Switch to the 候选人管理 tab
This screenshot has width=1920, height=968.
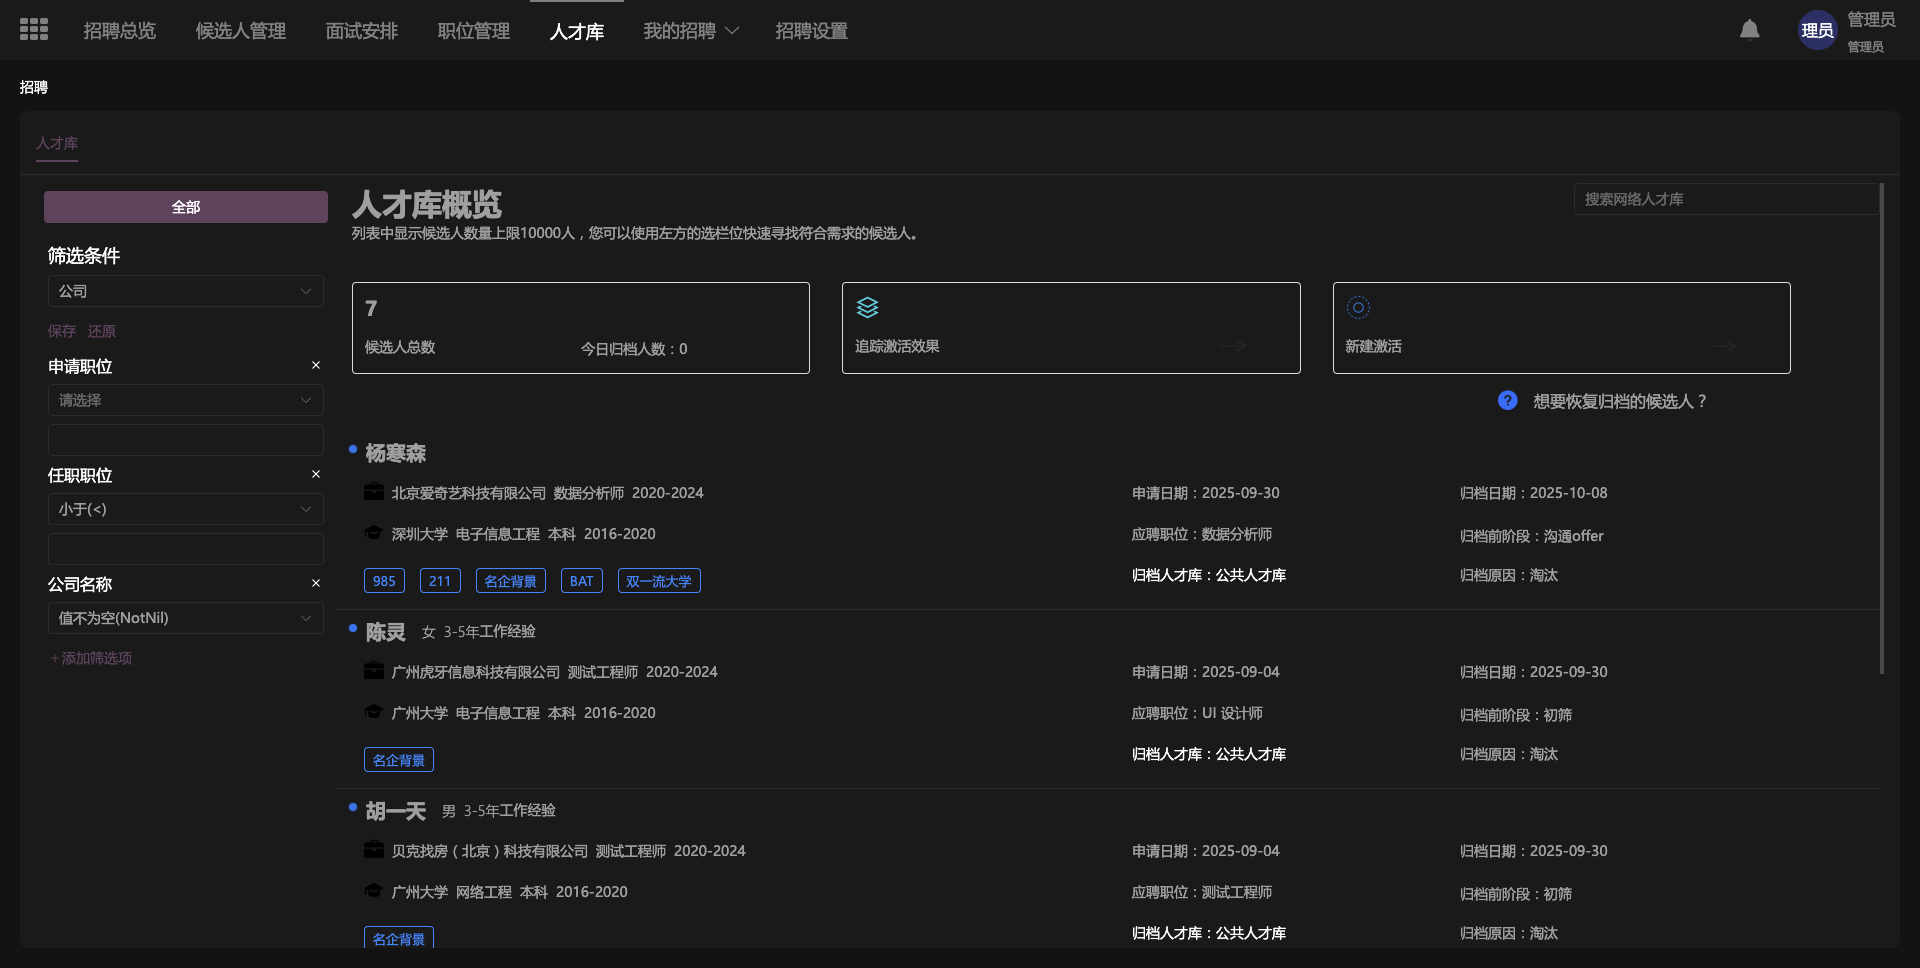tap(240, 31)
